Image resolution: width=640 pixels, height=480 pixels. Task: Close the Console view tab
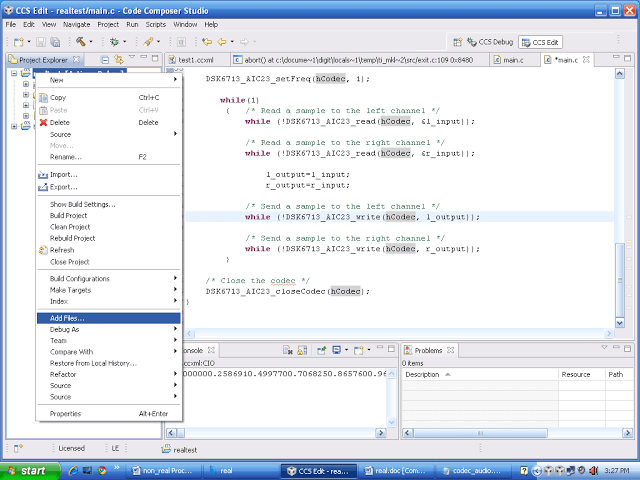tap(211, 350)
